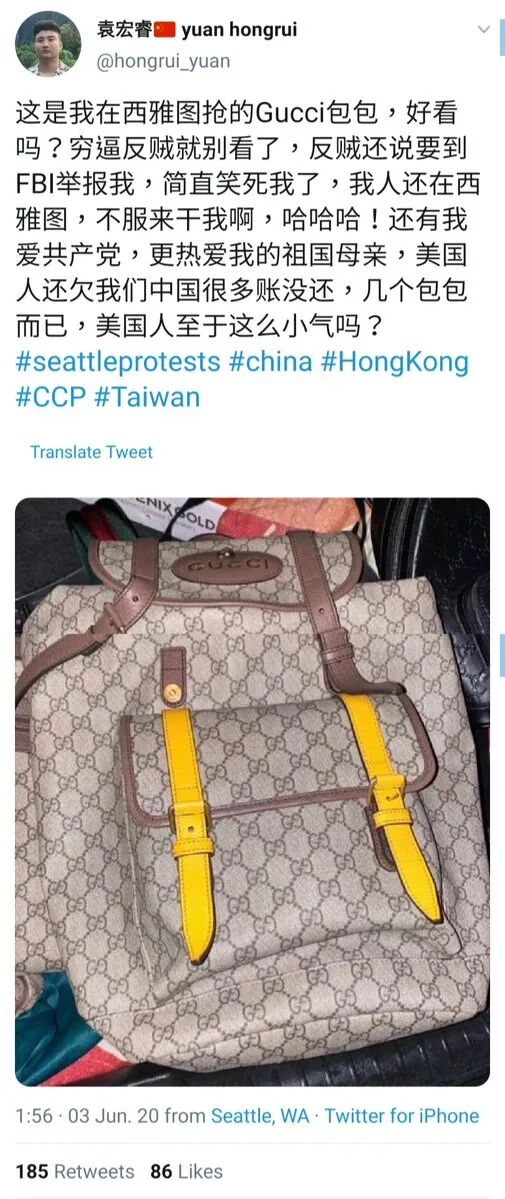Click the Chinese name 袁宏睿
Screen dimensions: 505x1199
pyautogui.click(x=125, y=30)
